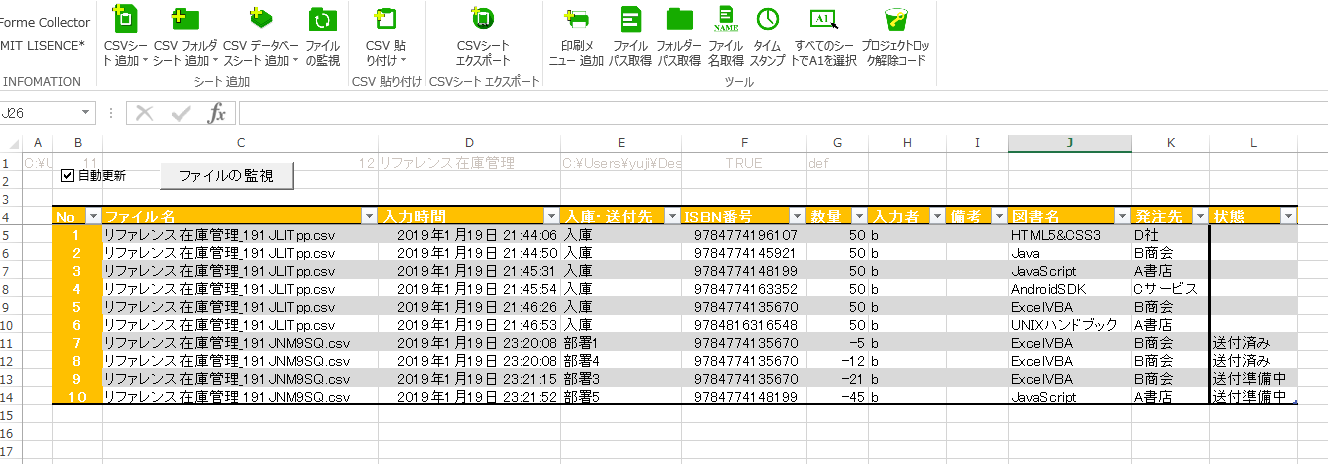Expand the Name Box dropdown arrow
This screenshot has width=1328, height=464.
86,113
